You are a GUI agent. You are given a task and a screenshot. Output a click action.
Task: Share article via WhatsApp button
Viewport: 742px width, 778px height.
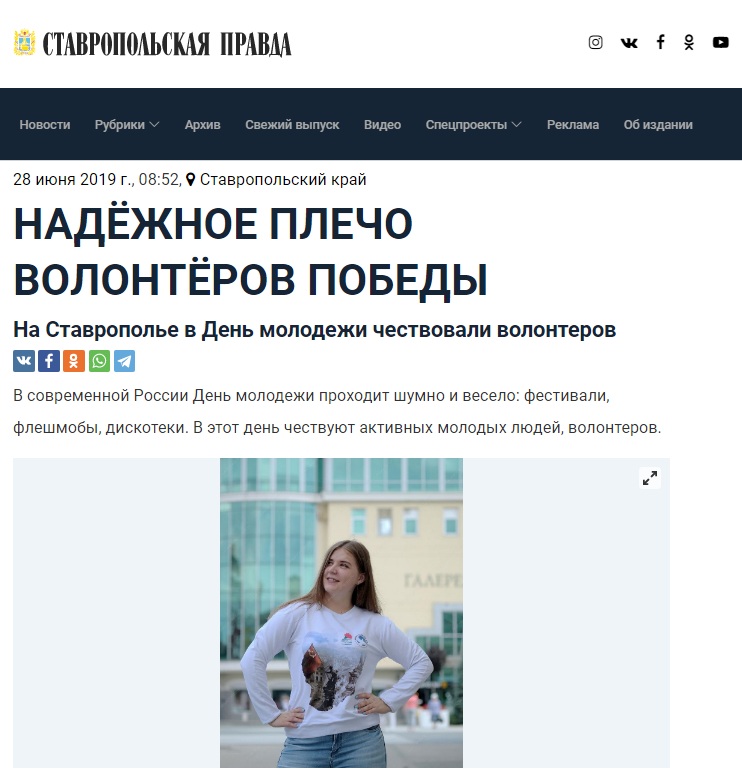coord(99,361)
